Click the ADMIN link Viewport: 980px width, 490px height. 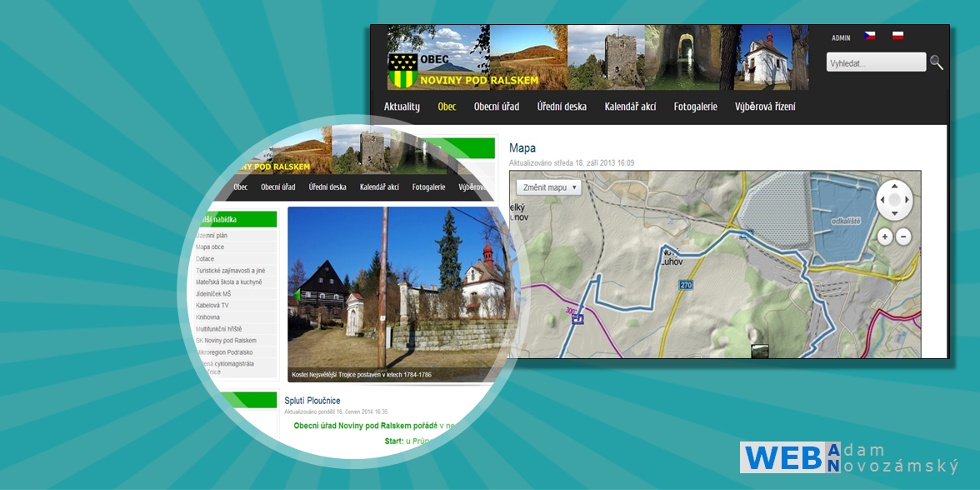click(x=841, y=38)
